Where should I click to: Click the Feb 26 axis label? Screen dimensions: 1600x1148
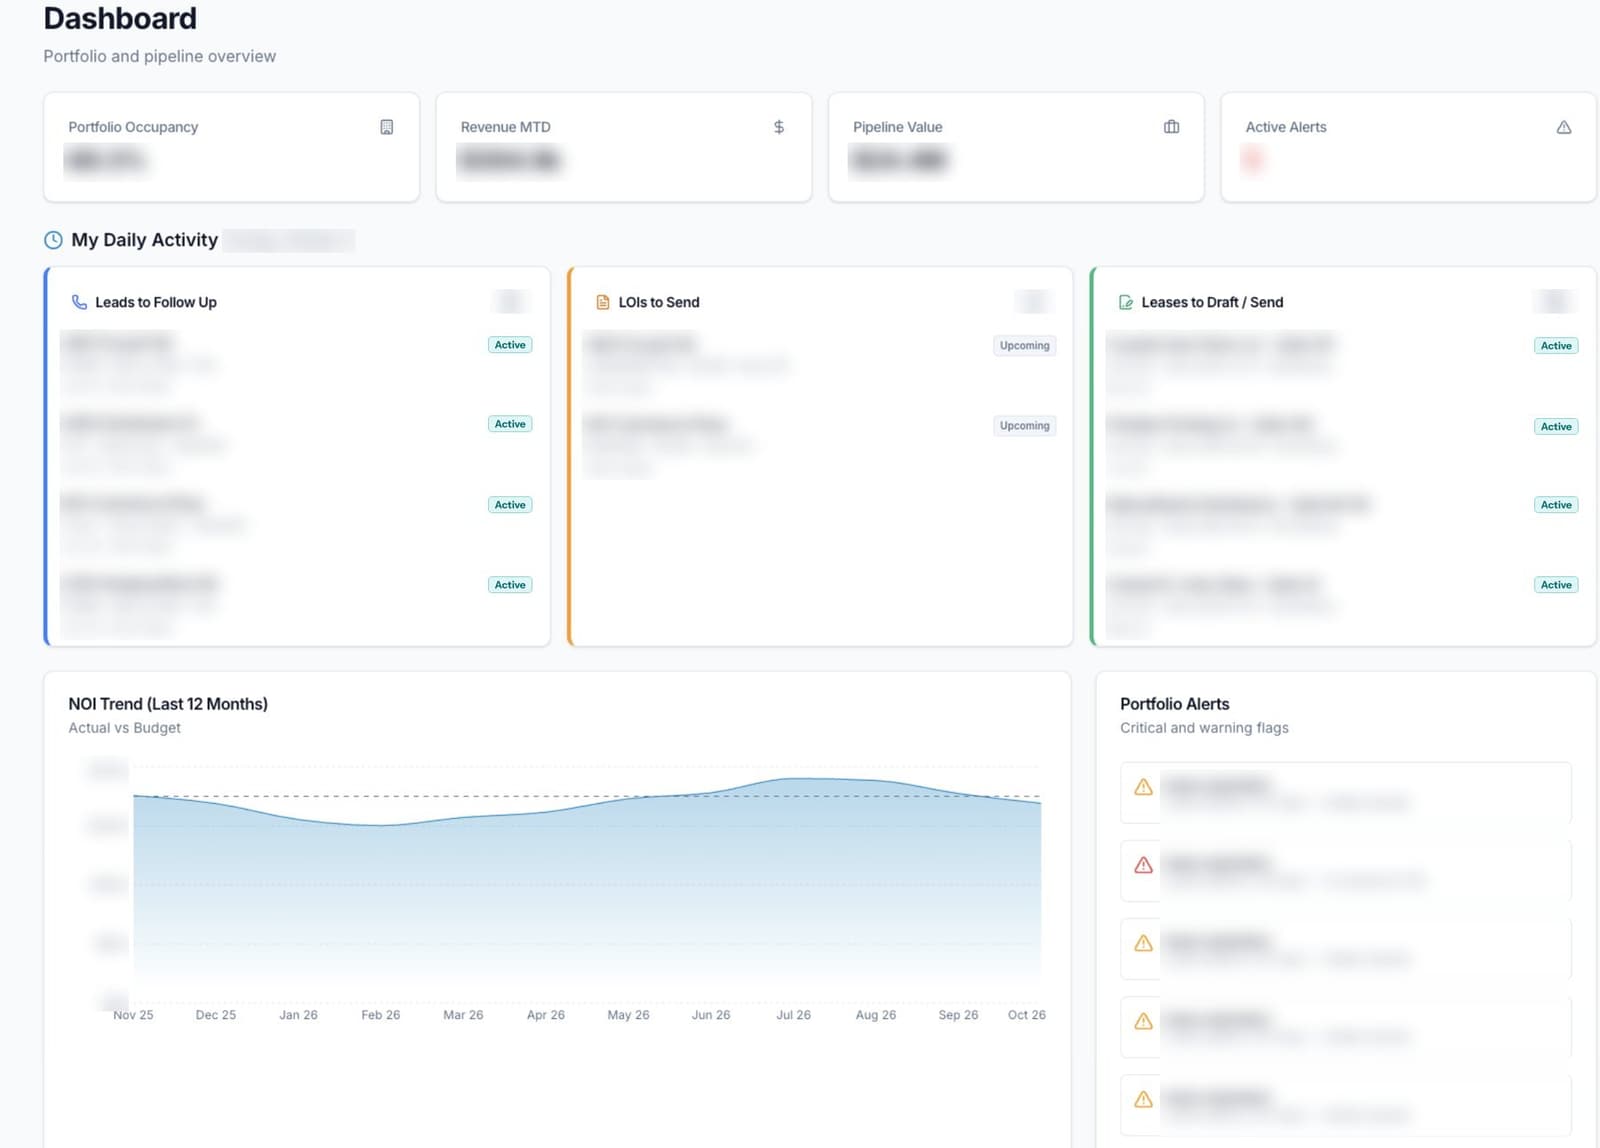(x=381, y=1015)
